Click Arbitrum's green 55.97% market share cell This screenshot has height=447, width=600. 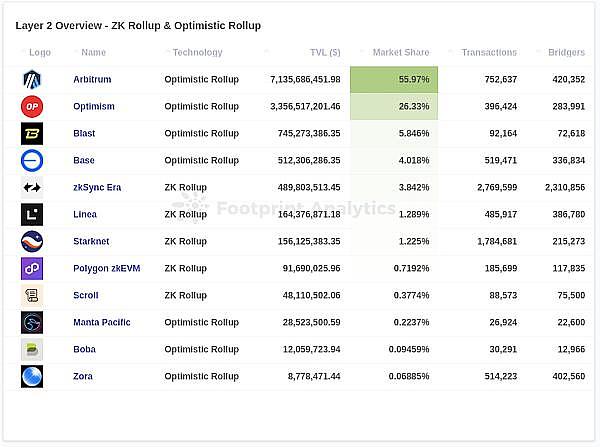[394, 79]
